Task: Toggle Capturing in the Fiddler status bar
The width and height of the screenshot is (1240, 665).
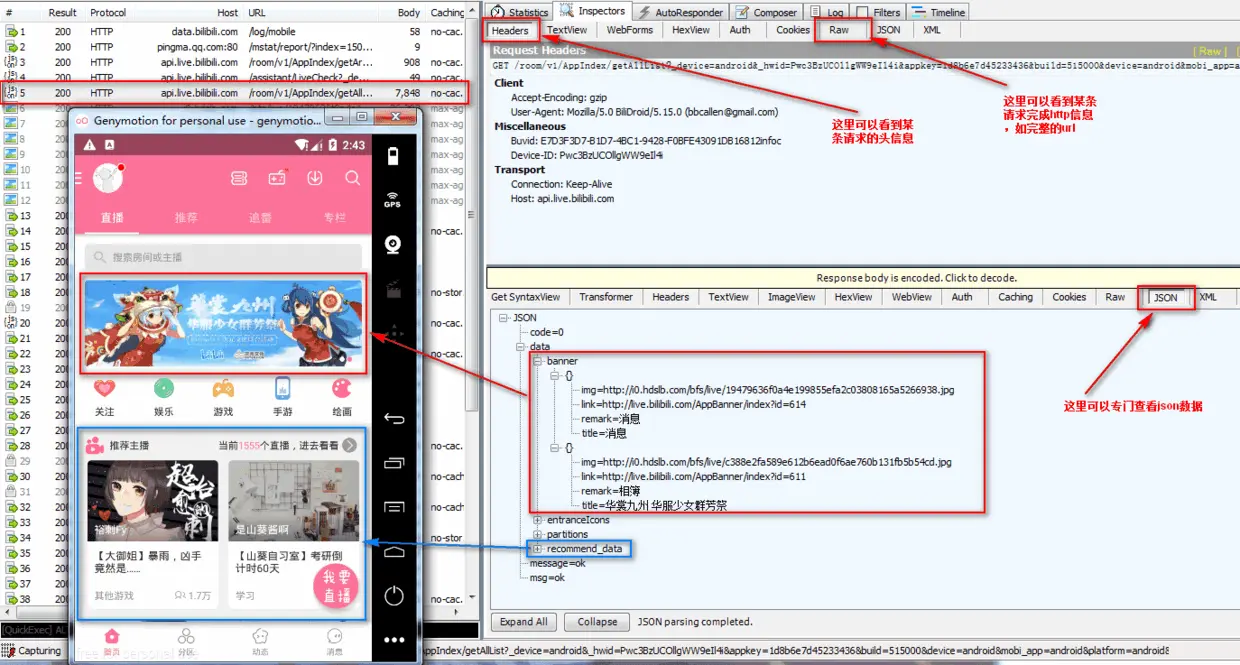Action: 31,651
